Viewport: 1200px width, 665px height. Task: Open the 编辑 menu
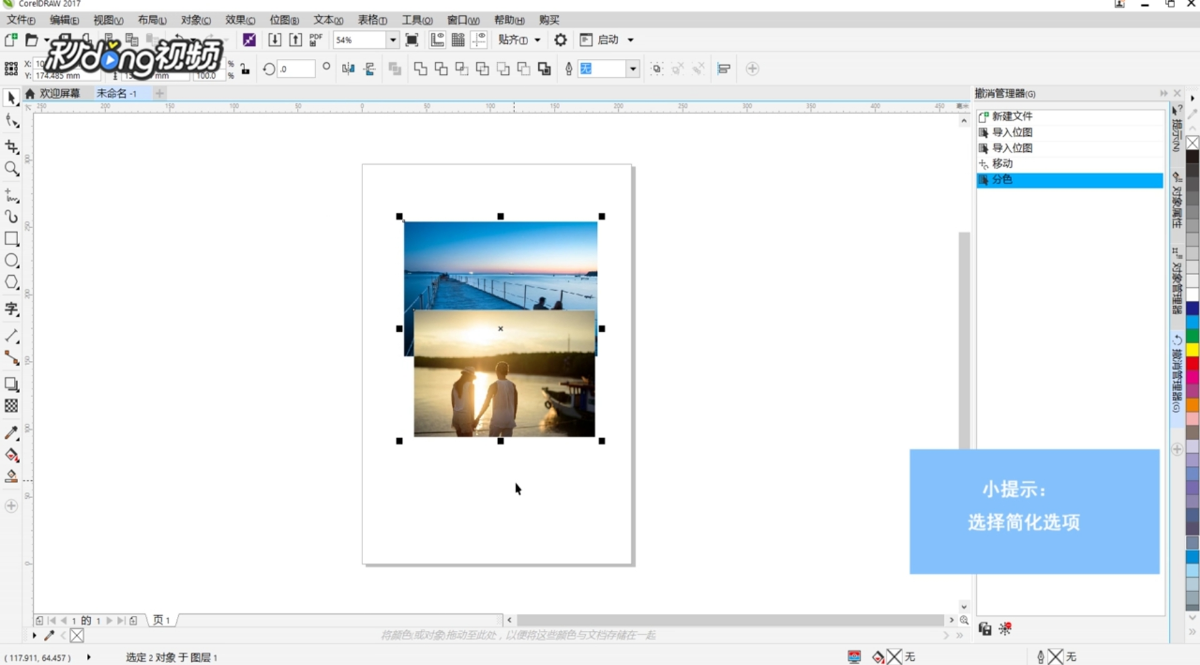(64, 20)
